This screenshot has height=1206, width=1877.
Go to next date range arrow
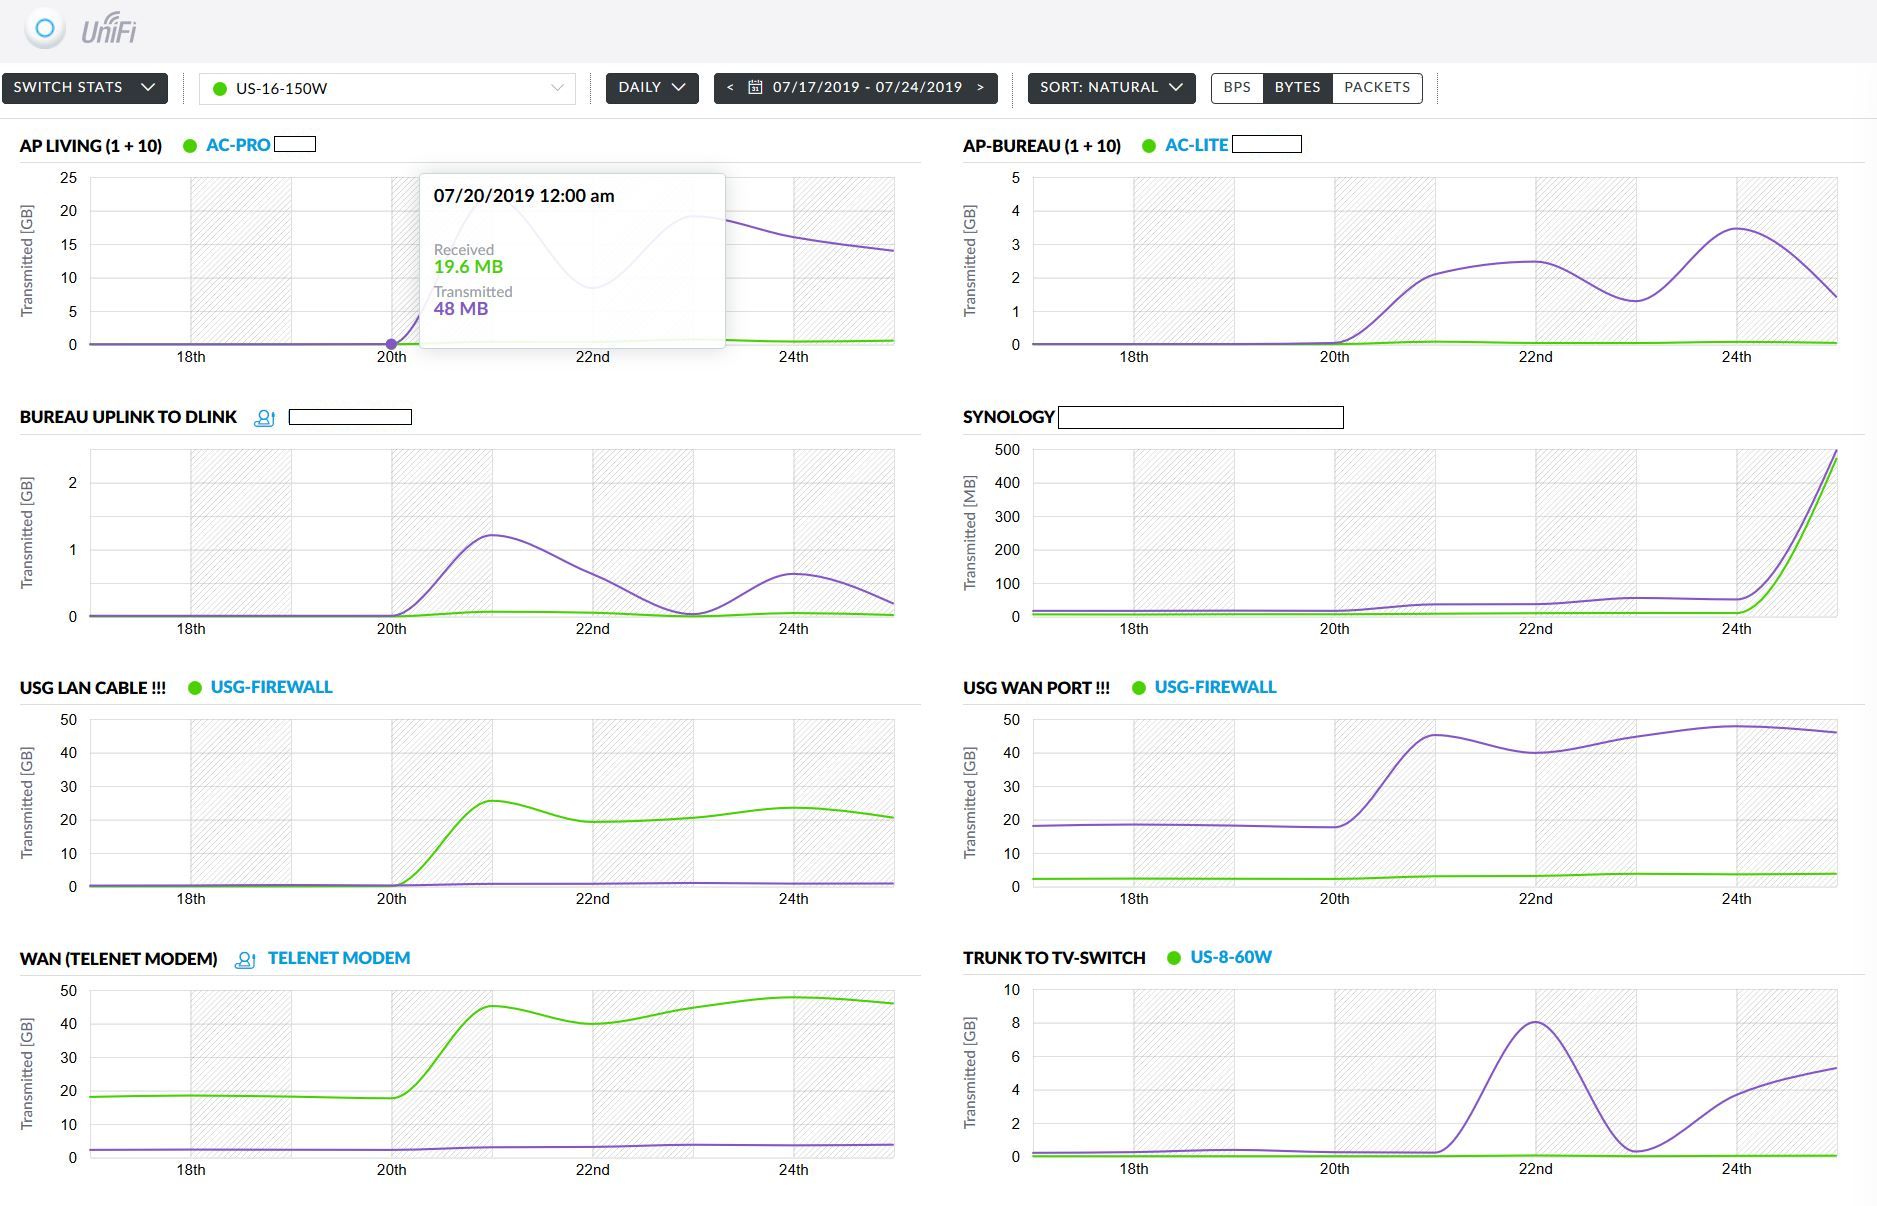tap(980, 88)
